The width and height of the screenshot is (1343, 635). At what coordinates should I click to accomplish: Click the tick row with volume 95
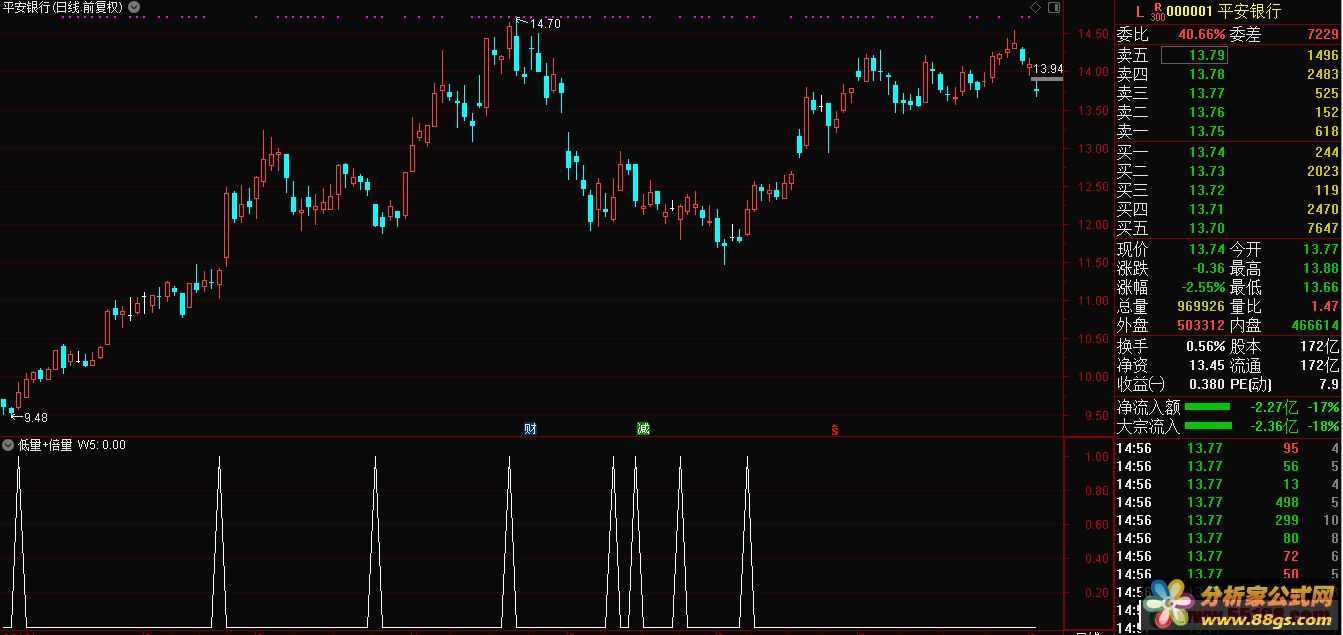(x=1229, y=448)
